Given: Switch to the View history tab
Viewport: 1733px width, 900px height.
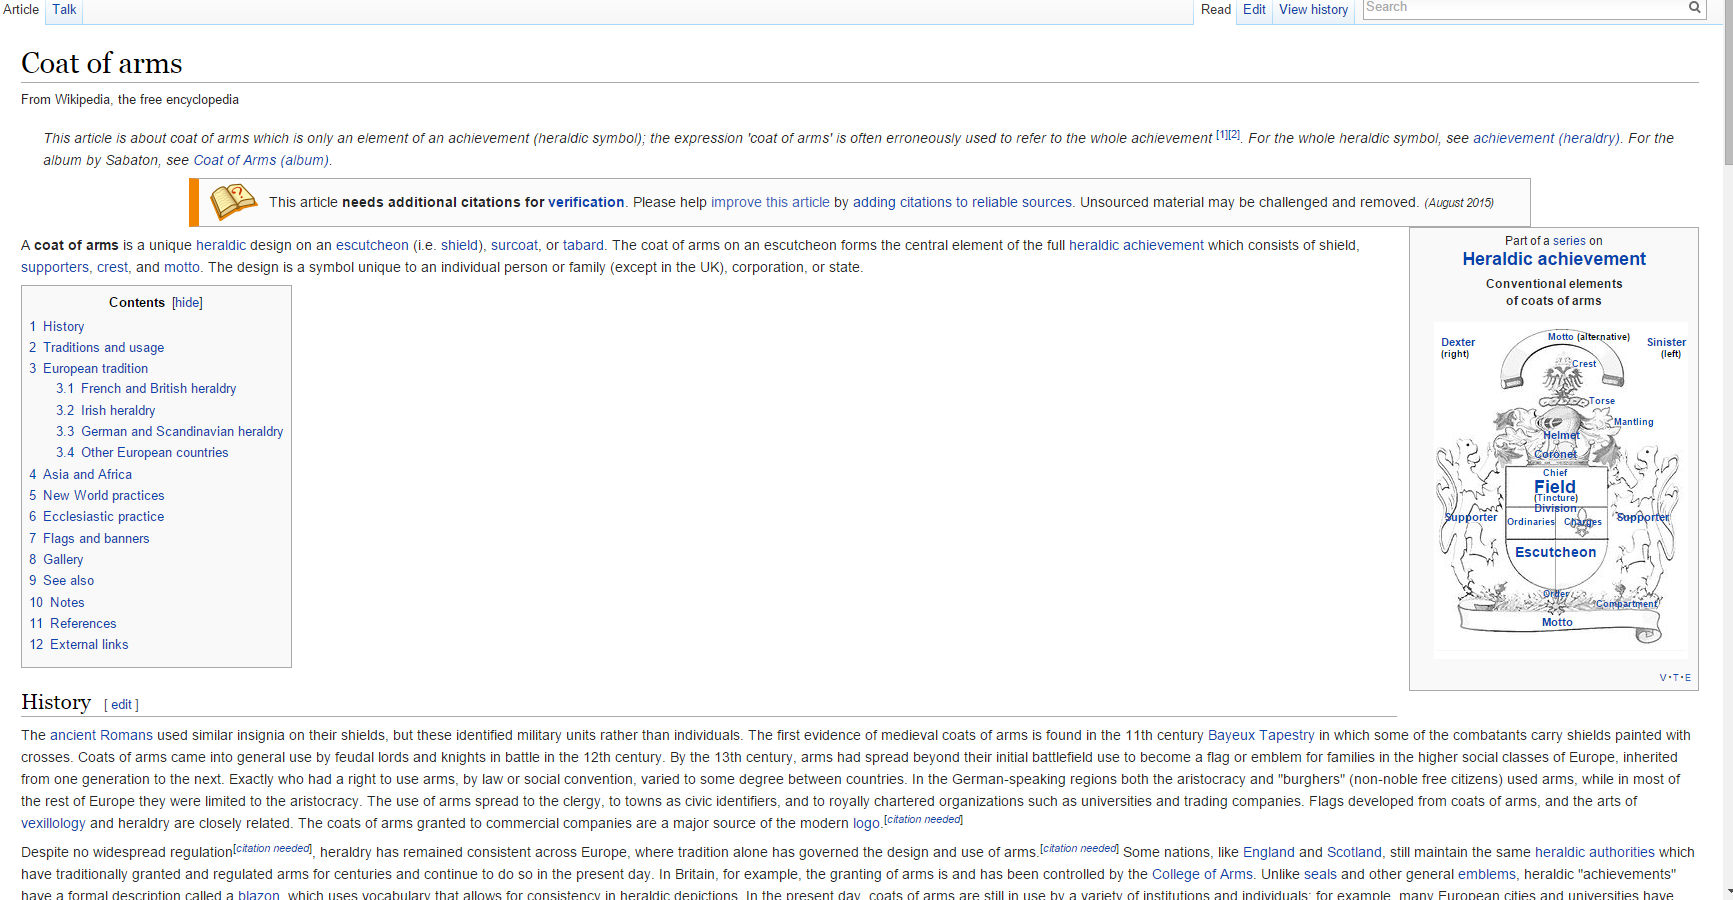Looking at the screenshot, I should coord(1313,10).
